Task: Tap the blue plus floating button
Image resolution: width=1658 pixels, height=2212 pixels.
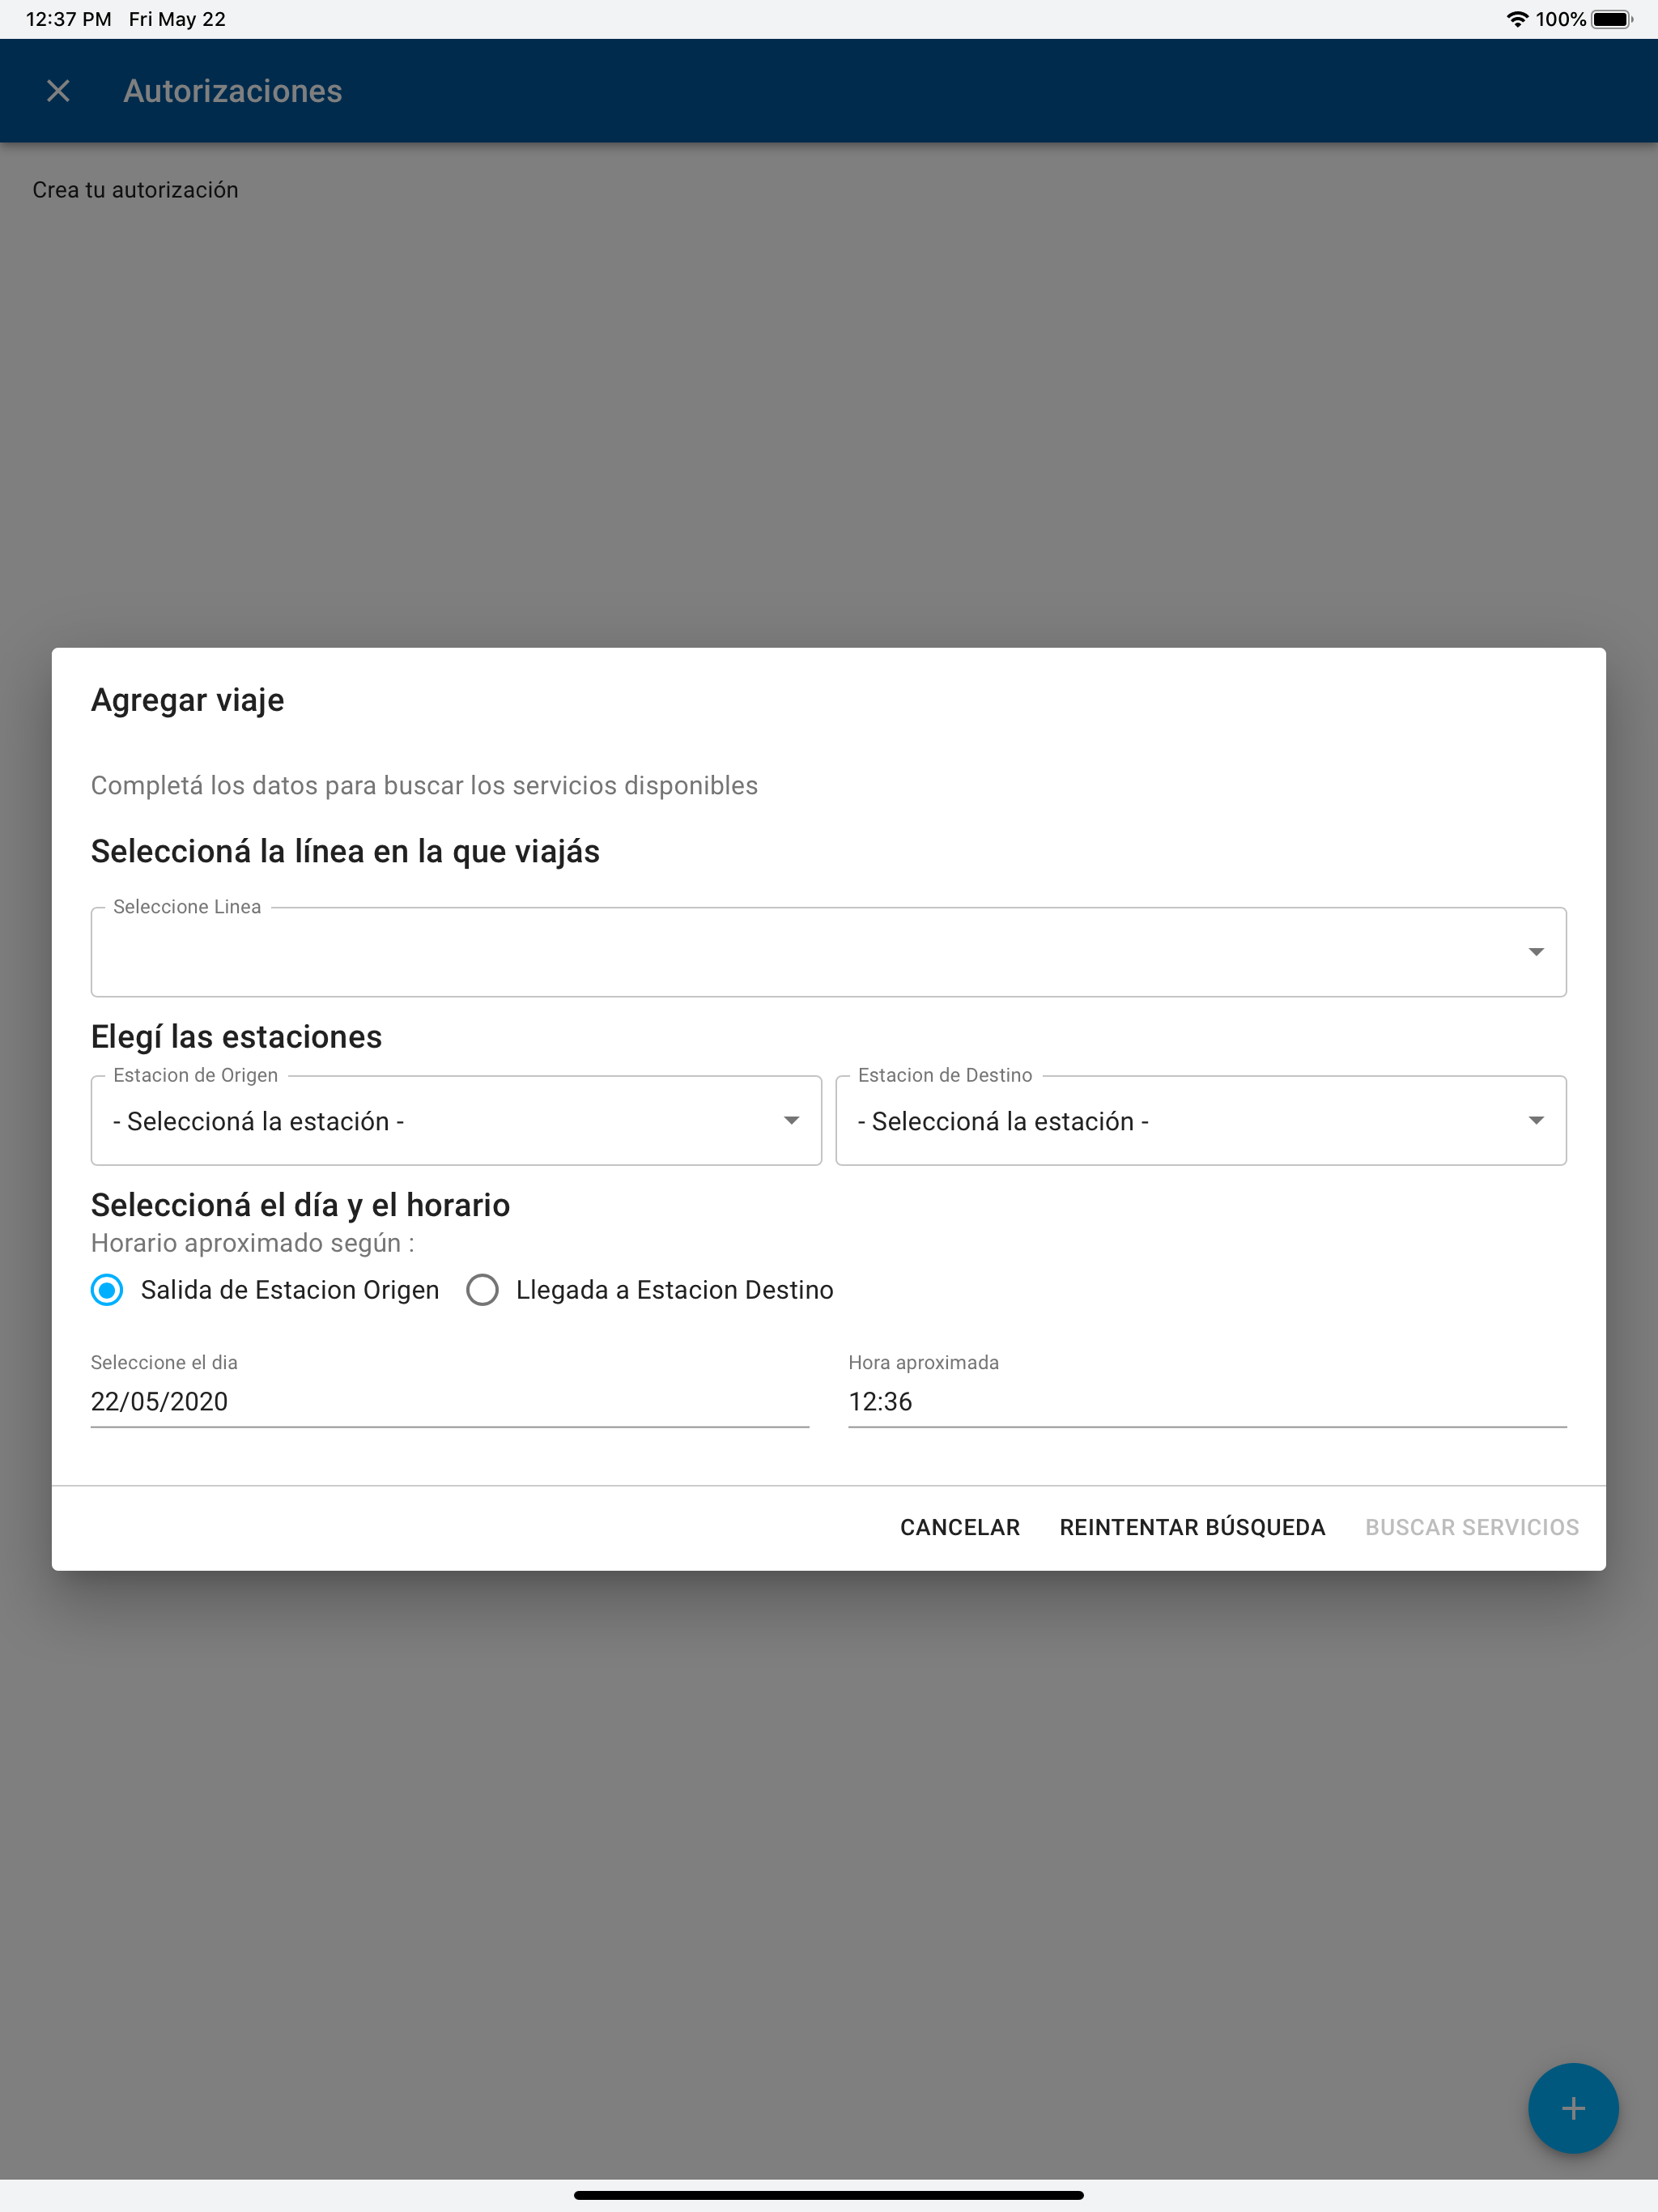Action: 1573,2108
